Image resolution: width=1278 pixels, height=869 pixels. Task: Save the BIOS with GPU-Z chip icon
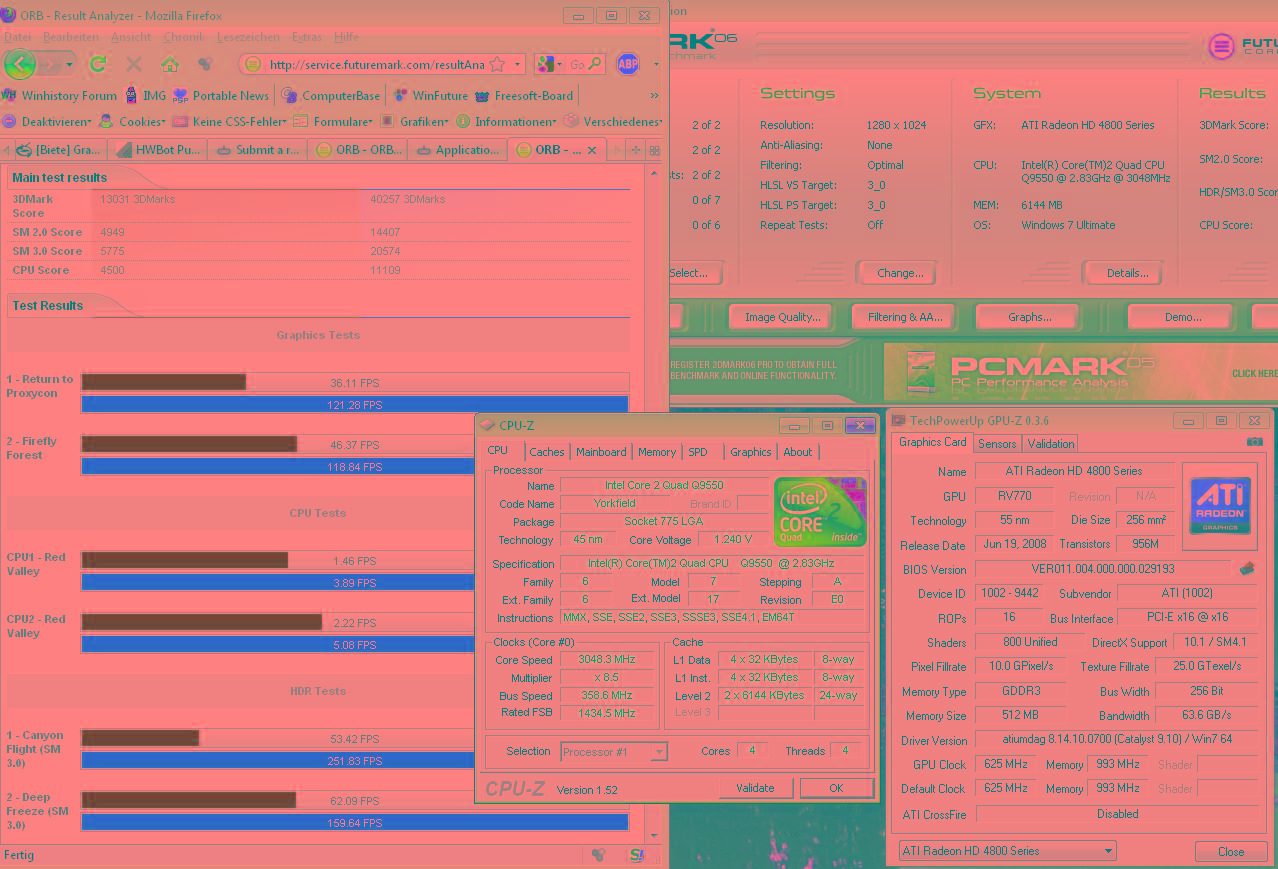click(1247, 569)
